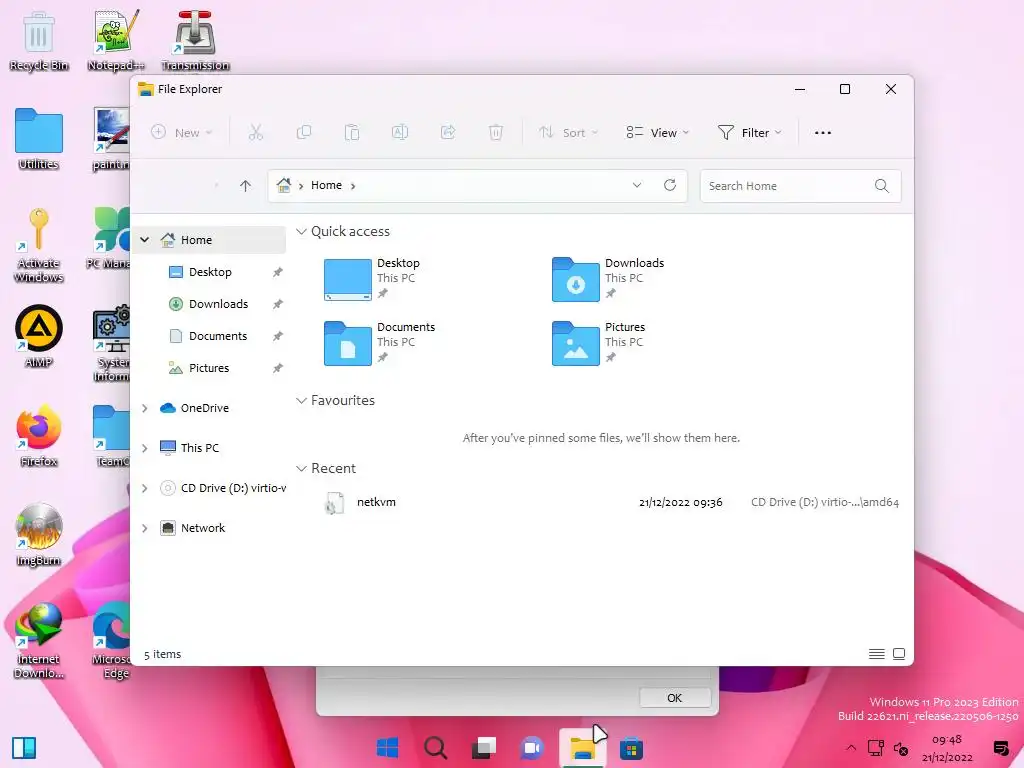Open the Widgets button on taskbar

24,748
